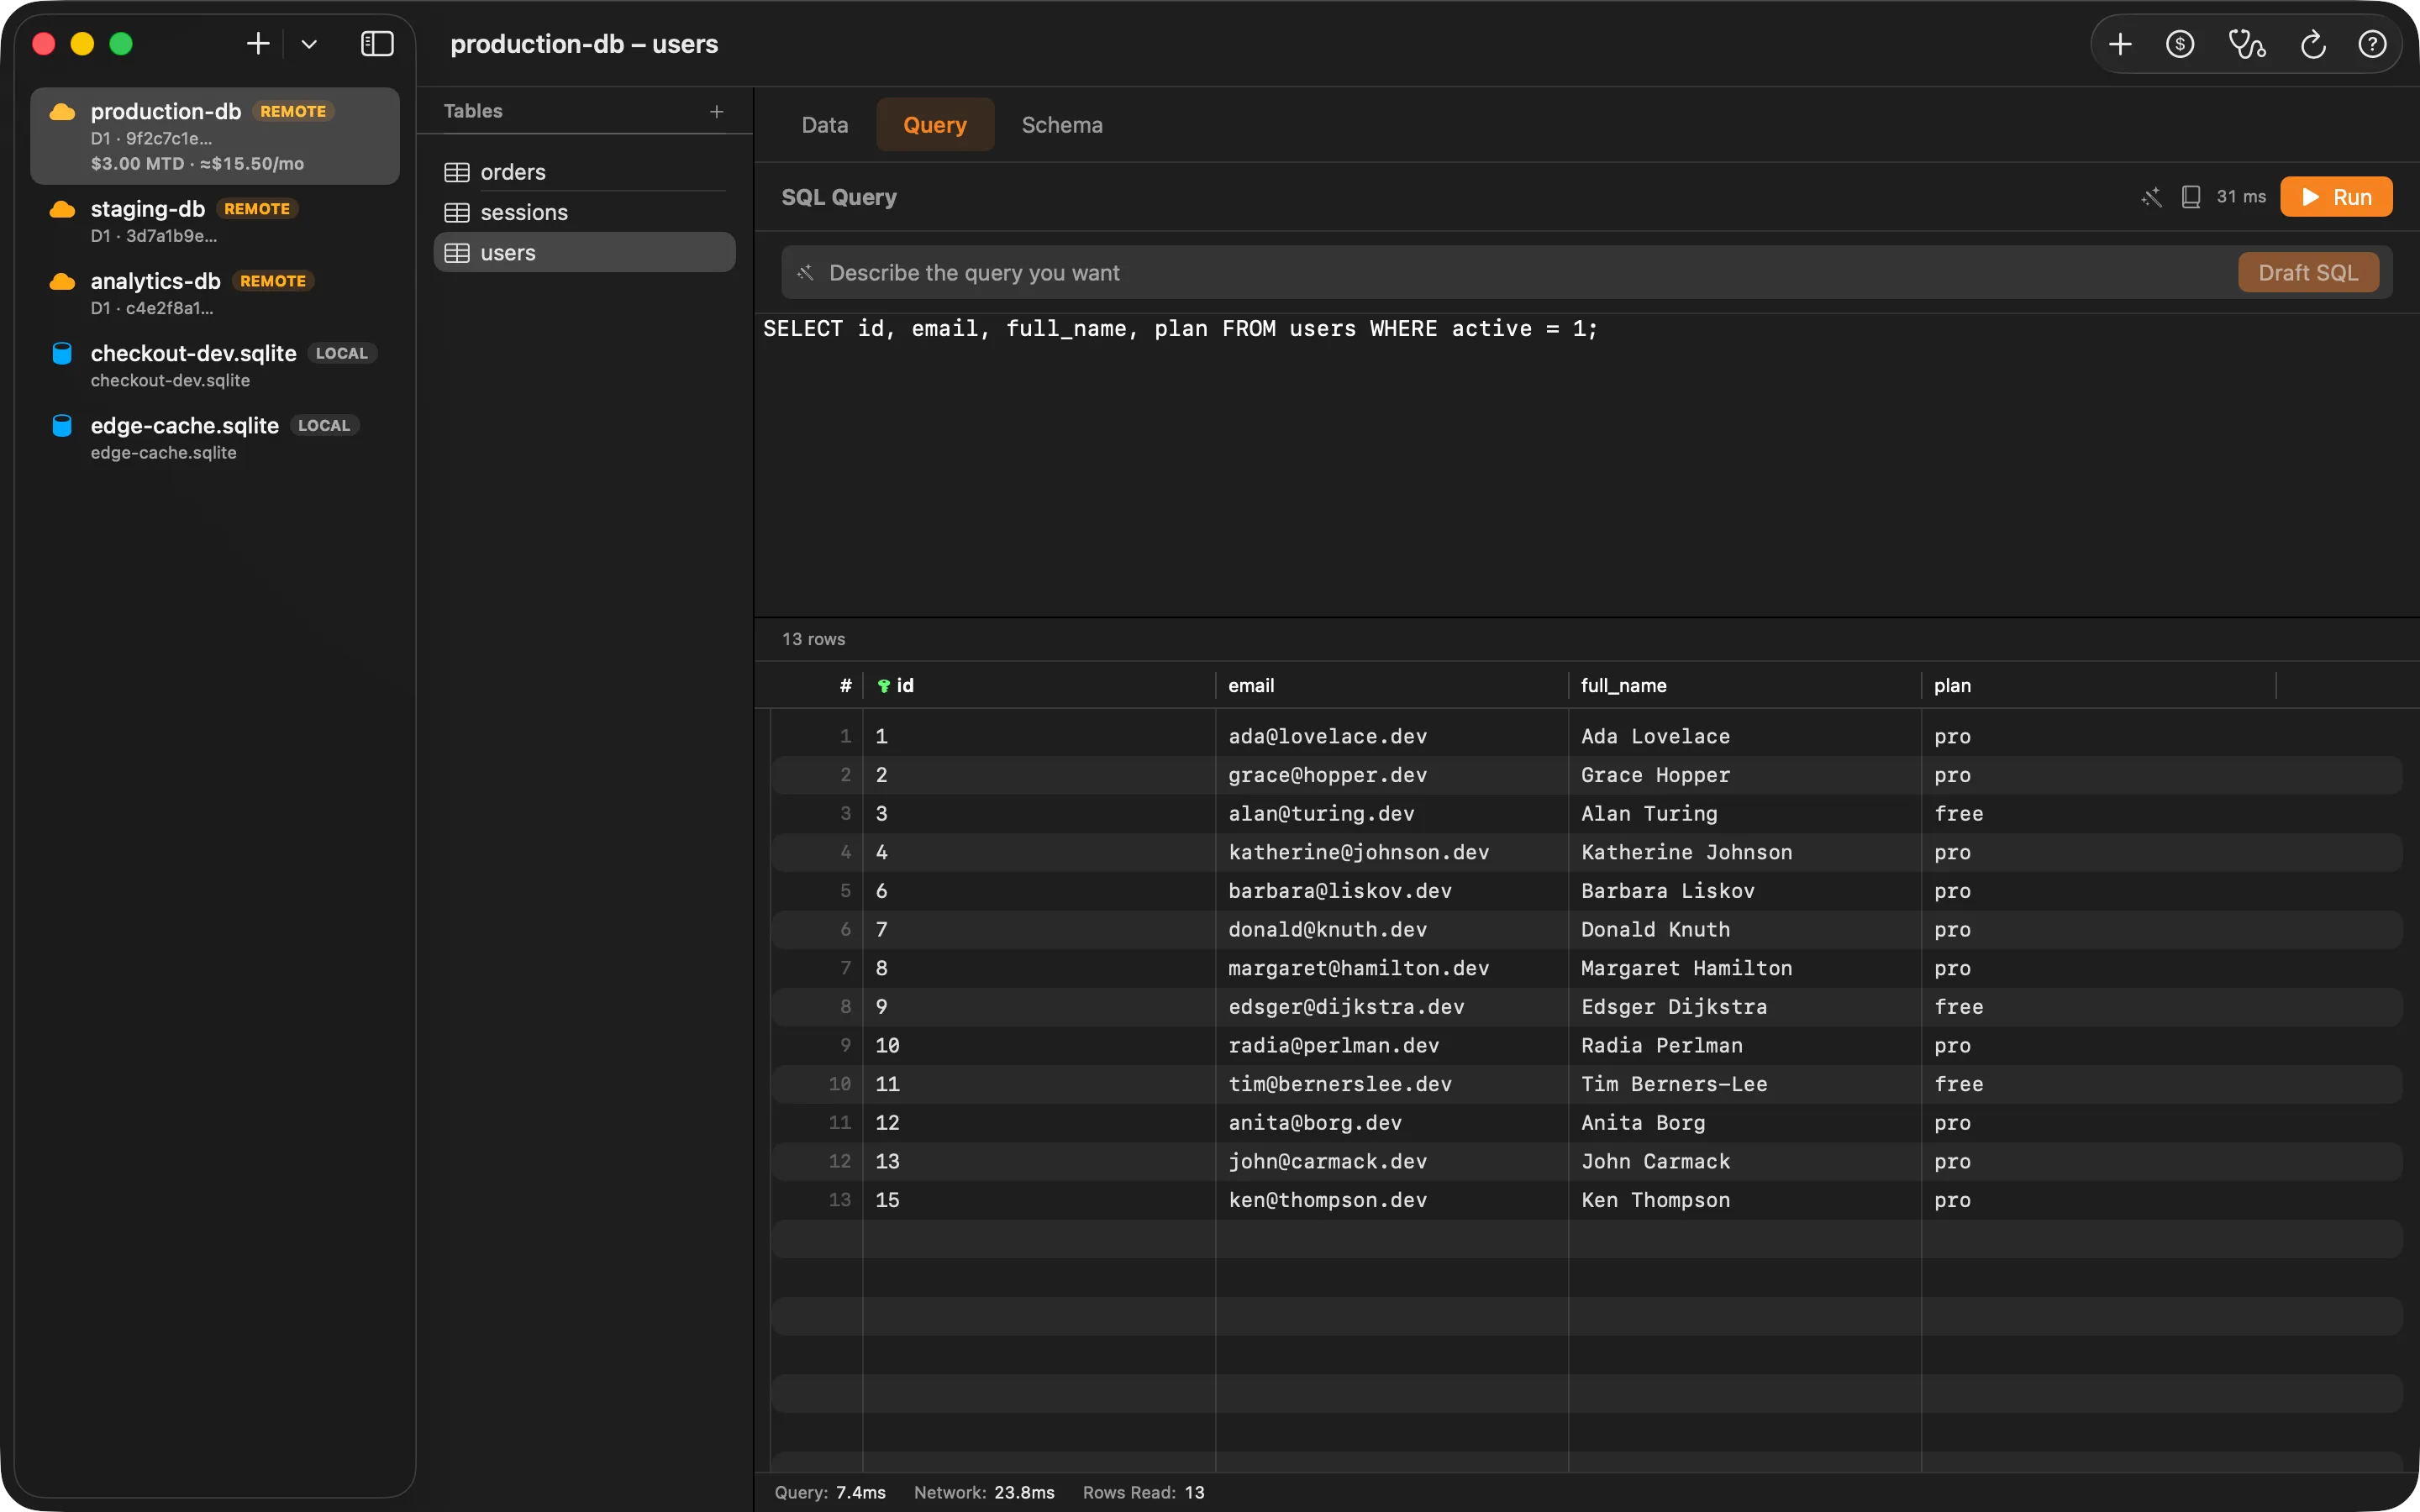This screenshot has width=2420, height=1512.
Task: Select staging-db in the database list
Action: [x=215, y=221]
